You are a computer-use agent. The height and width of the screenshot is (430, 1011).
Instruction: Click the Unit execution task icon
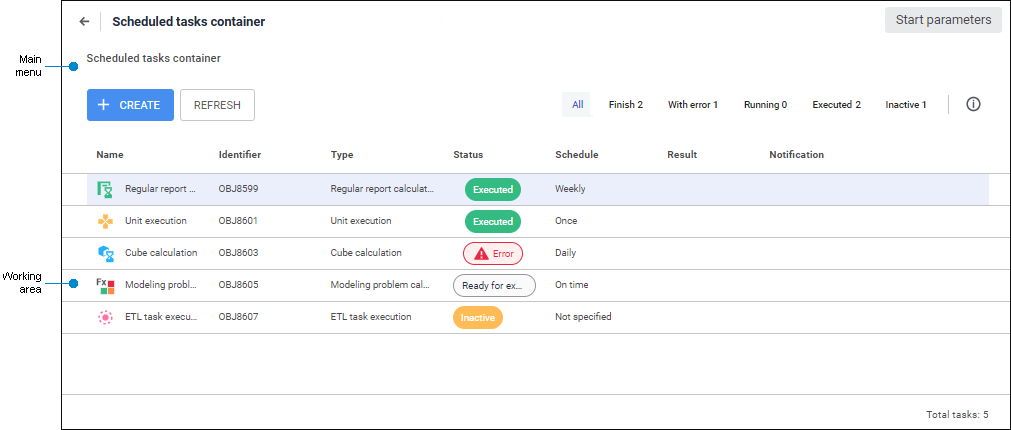(105, 221)
